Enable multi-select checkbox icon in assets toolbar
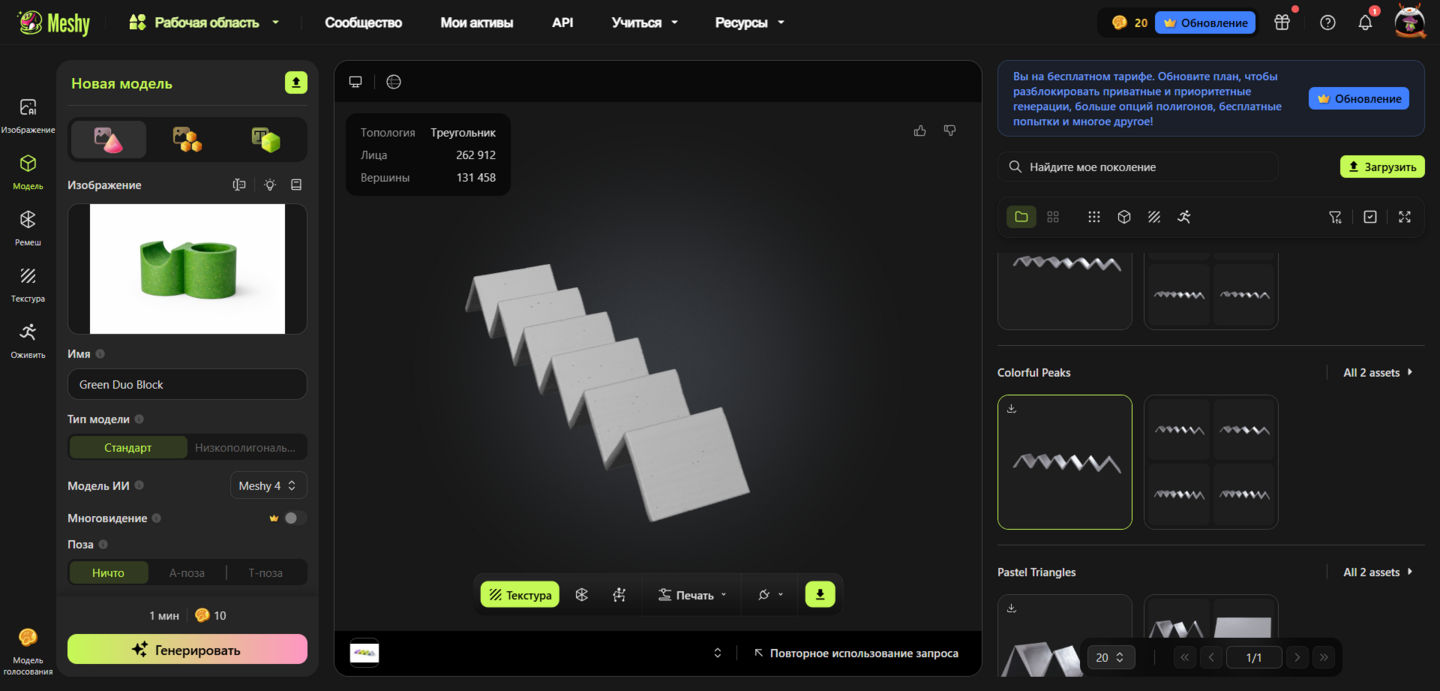Image resolution: width=1440 pixels, height=691 pixels. coord(1370,217)
